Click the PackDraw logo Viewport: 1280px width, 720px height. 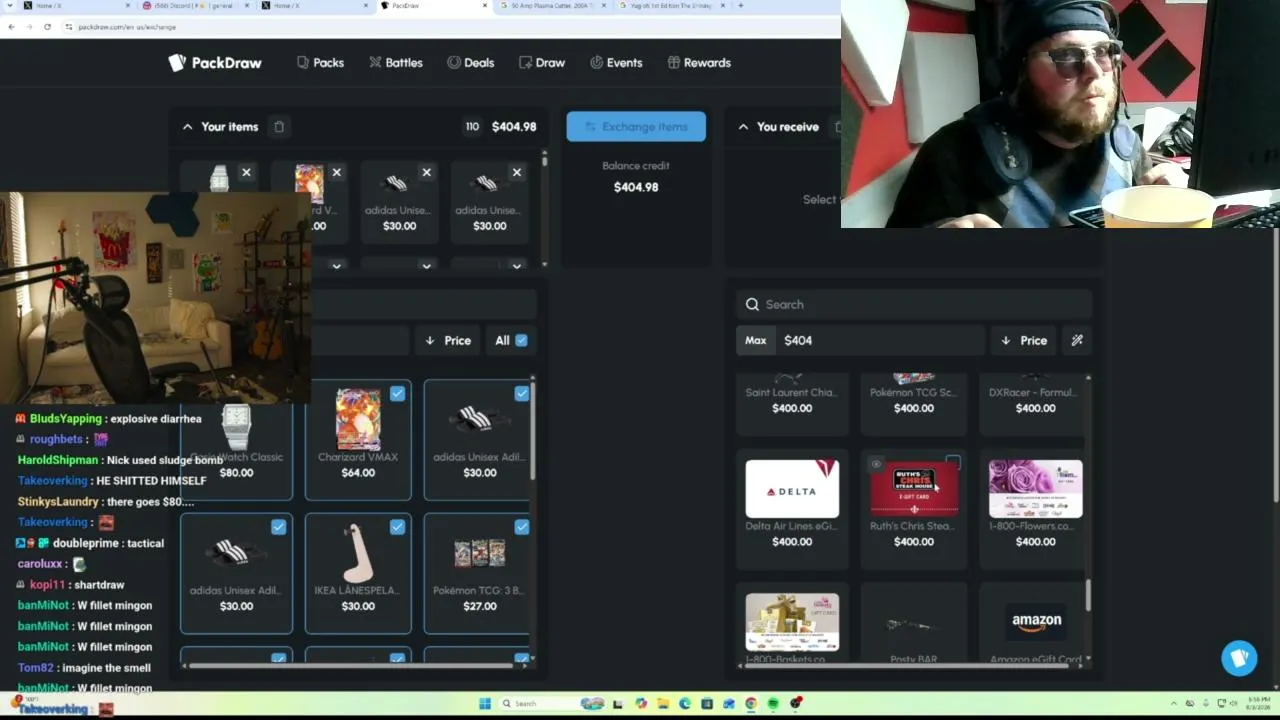[215, 62]
